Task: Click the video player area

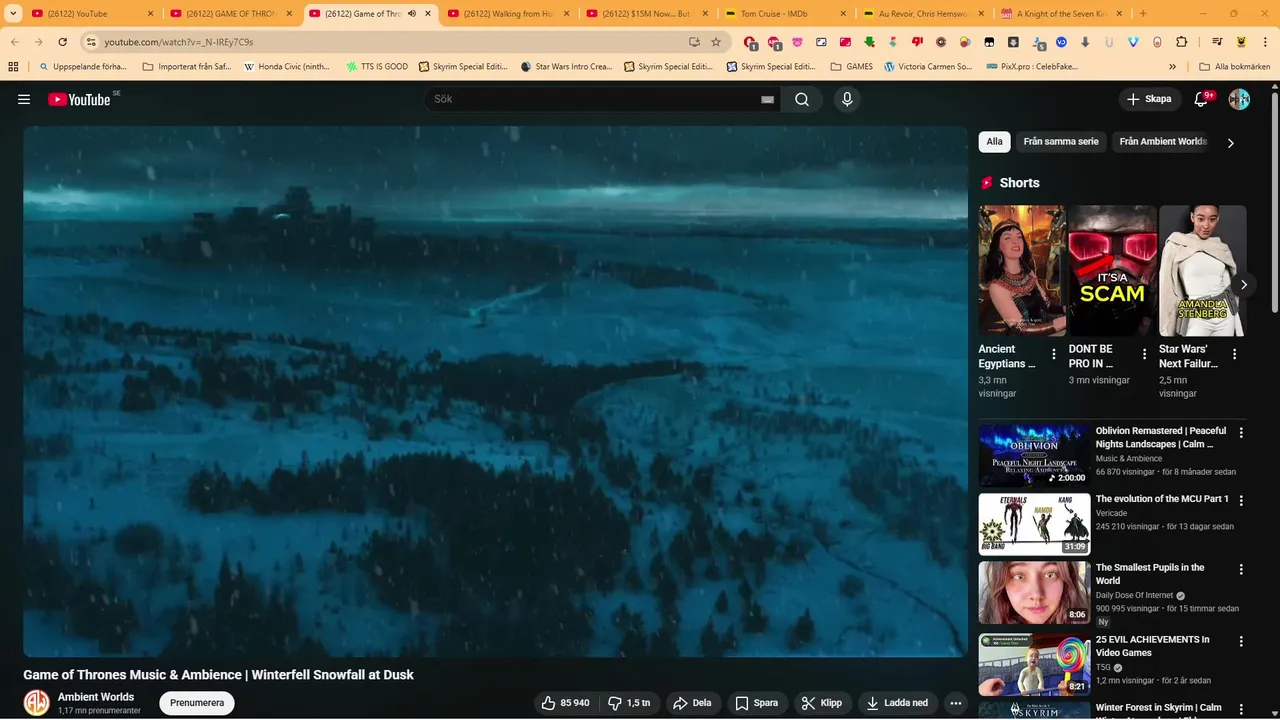Action: (x=495, y=391)
